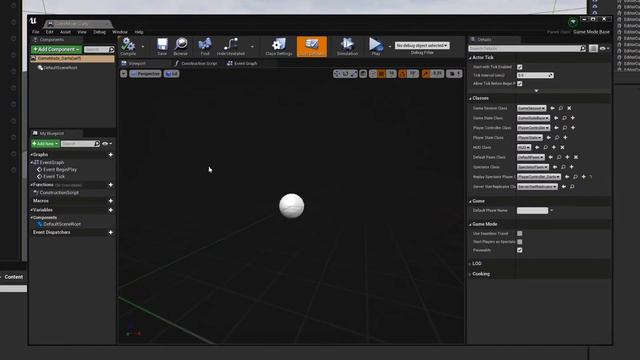
Task: Play the blueprint preview
Action: coord(376,46)
